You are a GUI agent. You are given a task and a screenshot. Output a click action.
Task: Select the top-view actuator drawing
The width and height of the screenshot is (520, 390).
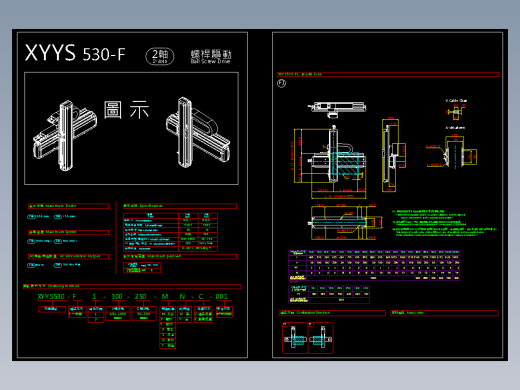coord(337,109)
